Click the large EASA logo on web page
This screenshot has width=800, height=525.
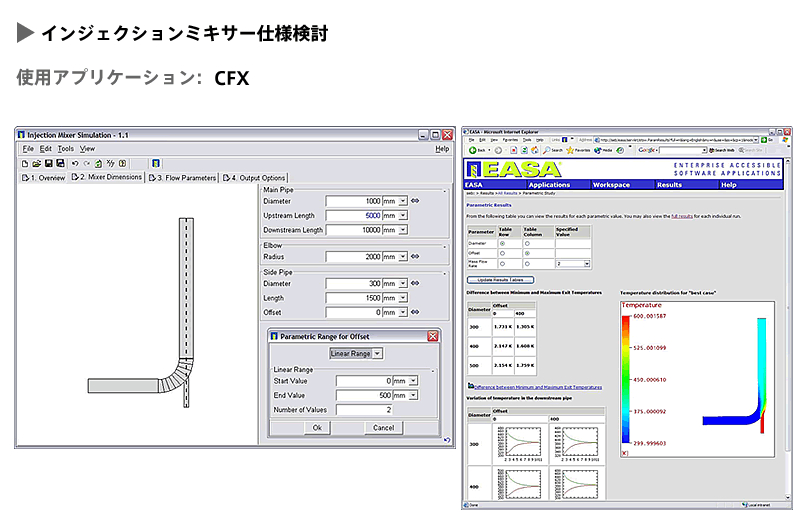(x=514, y=169)
